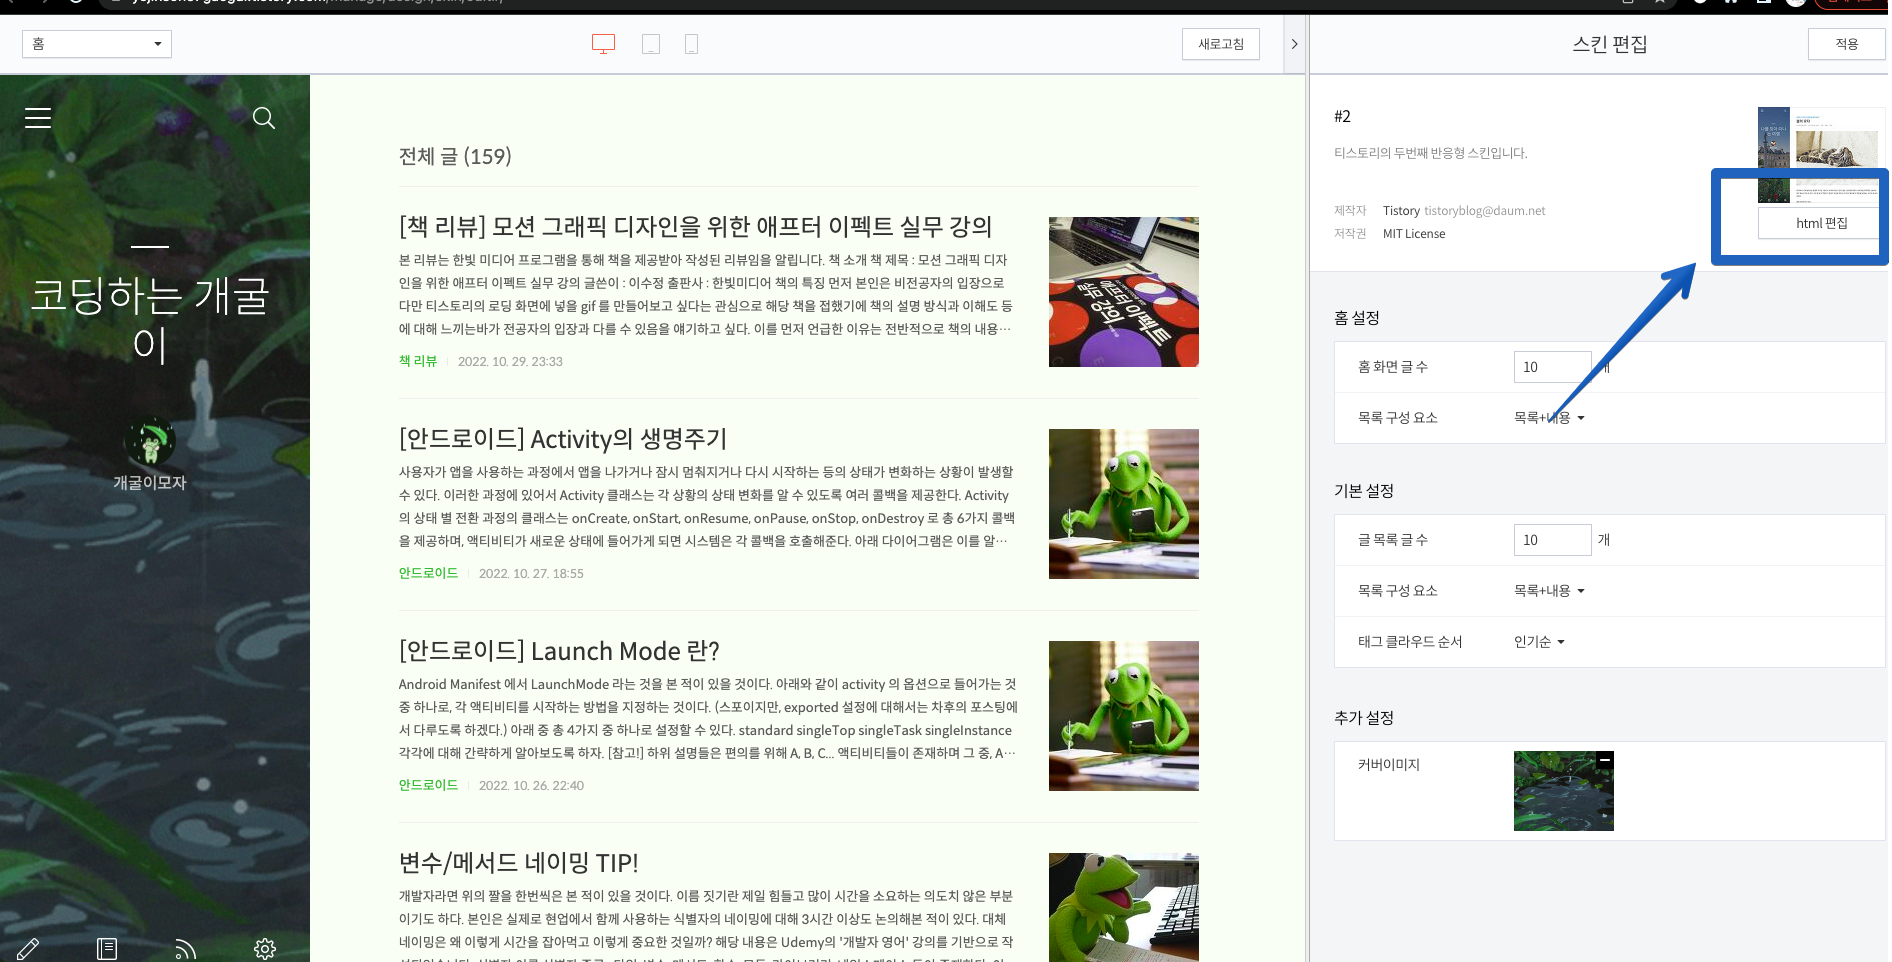Open the guestbook notebook icon
This screenshot has width=1892, height=962.
tap(107, 949)
